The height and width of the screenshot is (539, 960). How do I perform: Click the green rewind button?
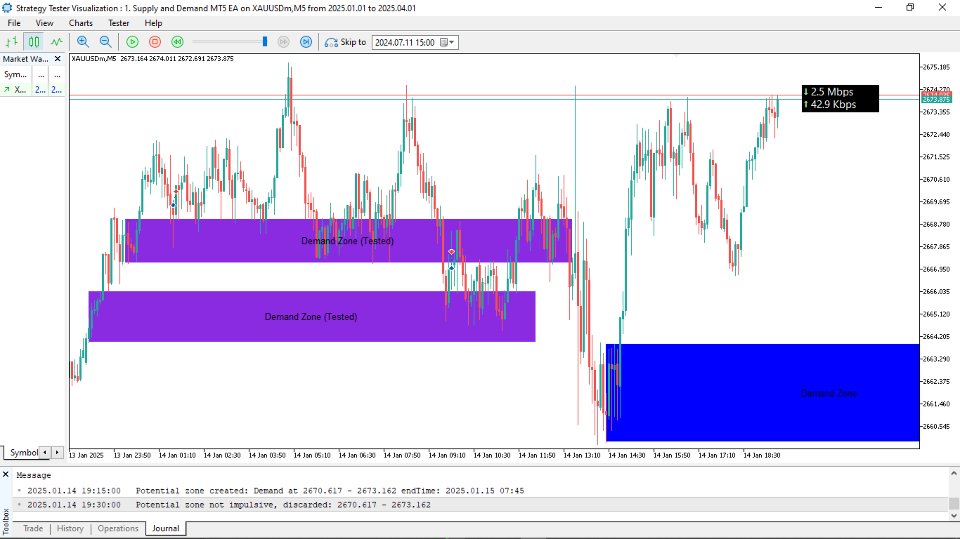(x=177, y=42)
